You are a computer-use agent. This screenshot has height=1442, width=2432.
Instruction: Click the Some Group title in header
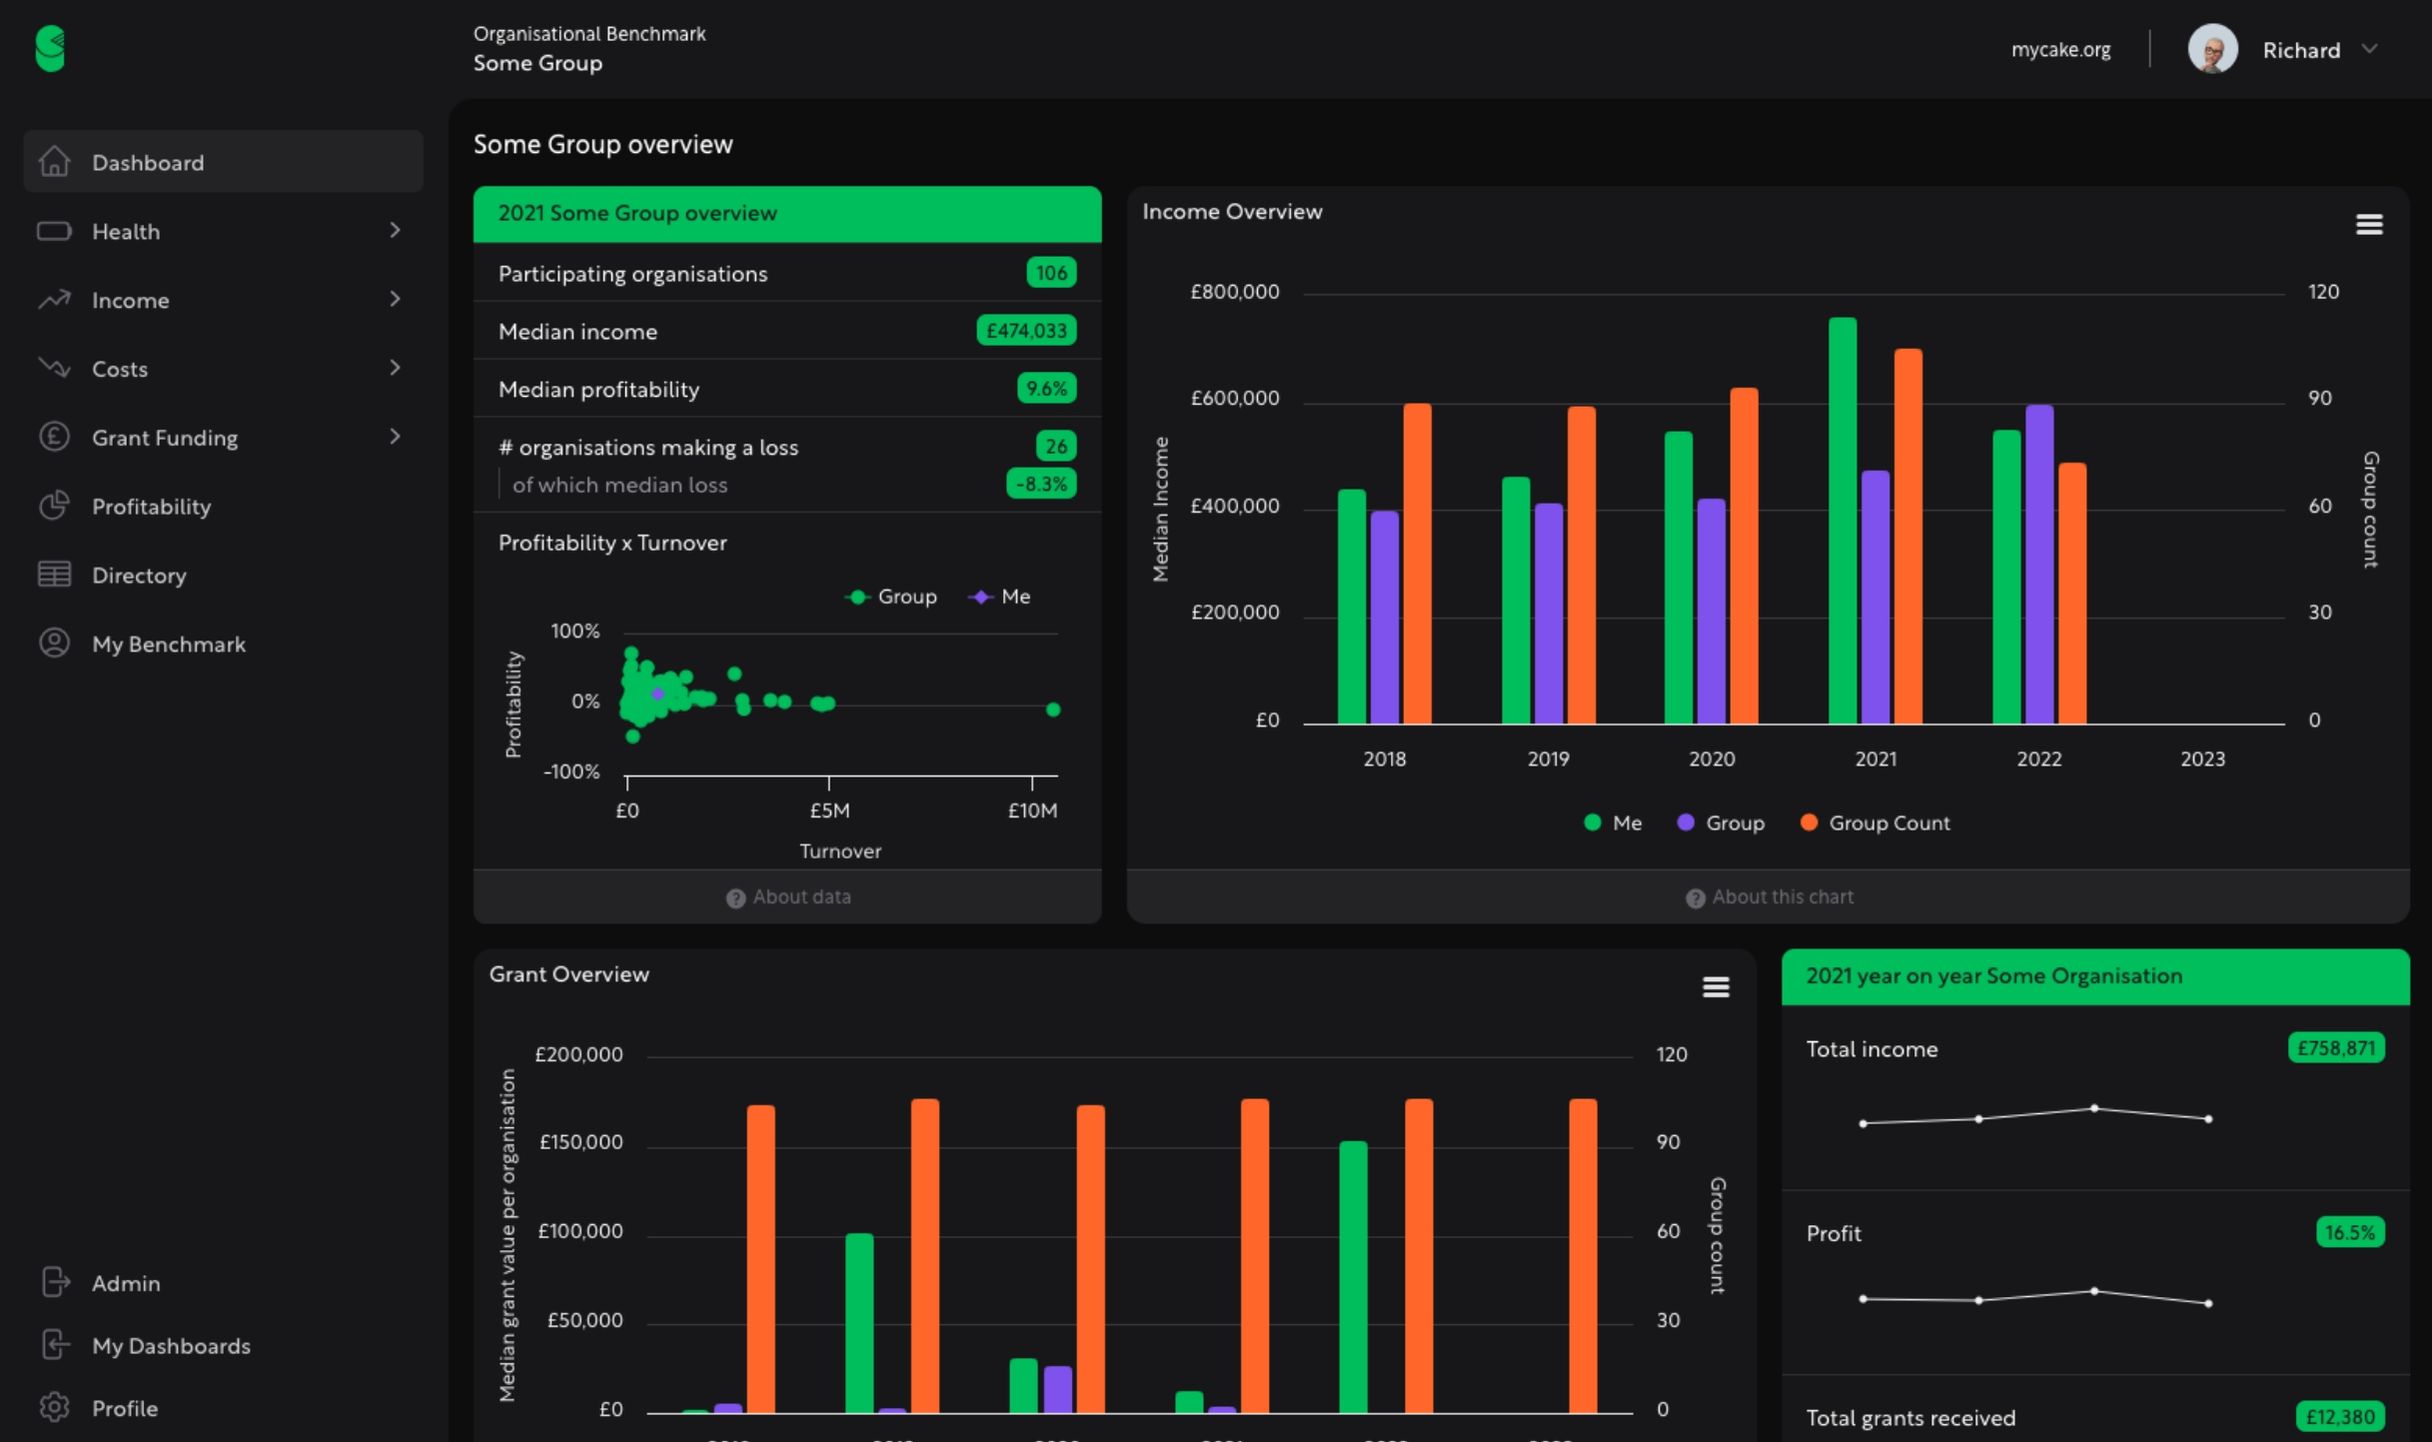click(538, 63)
